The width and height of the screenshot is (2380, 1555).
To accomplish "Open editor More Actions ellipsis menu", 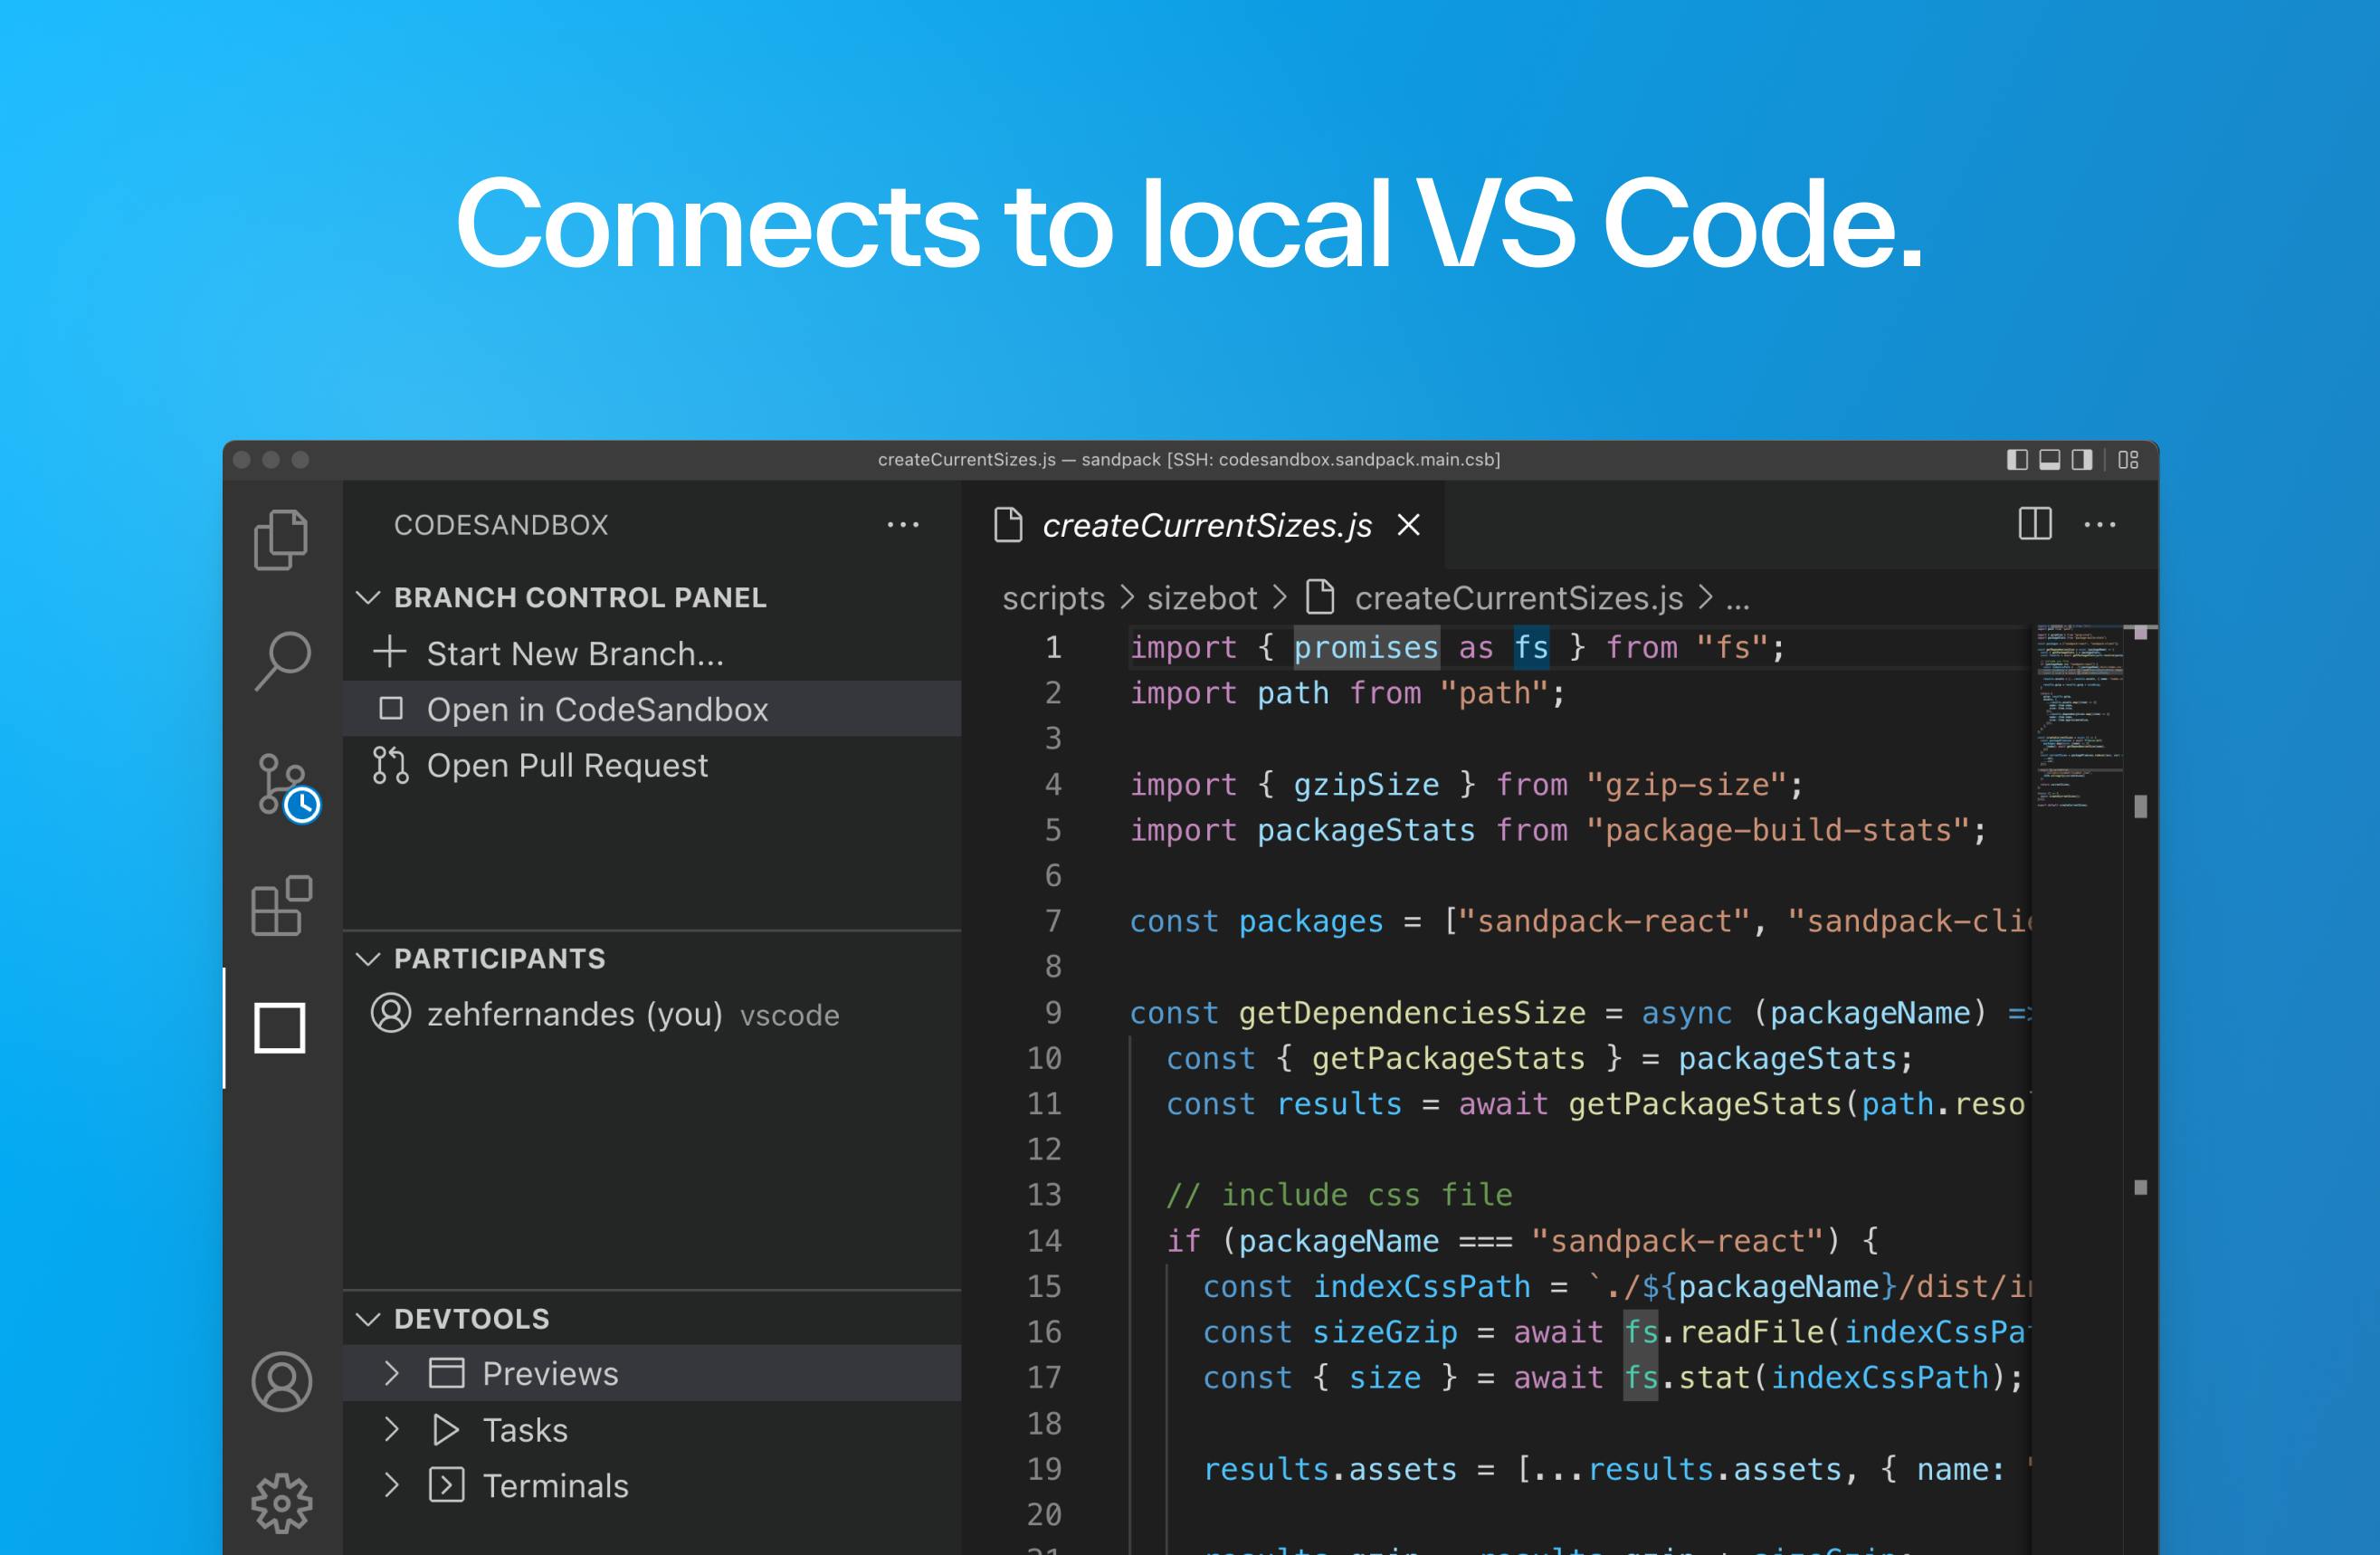I will coord(2100,524).
